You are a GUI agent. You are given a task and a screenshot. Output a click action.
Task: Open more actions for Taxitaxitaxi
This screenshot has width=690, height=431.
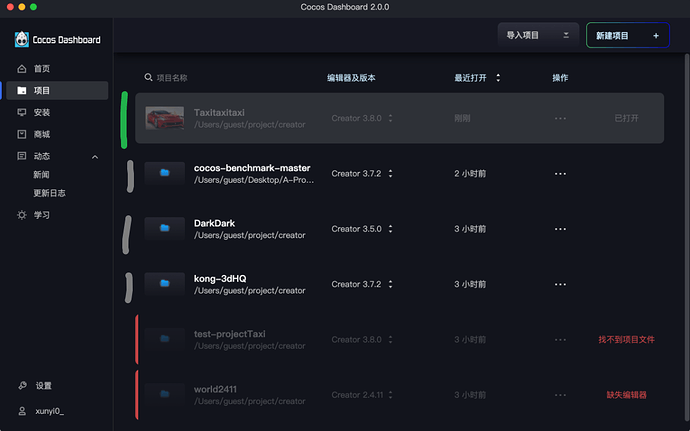click(x=560, y=118)
